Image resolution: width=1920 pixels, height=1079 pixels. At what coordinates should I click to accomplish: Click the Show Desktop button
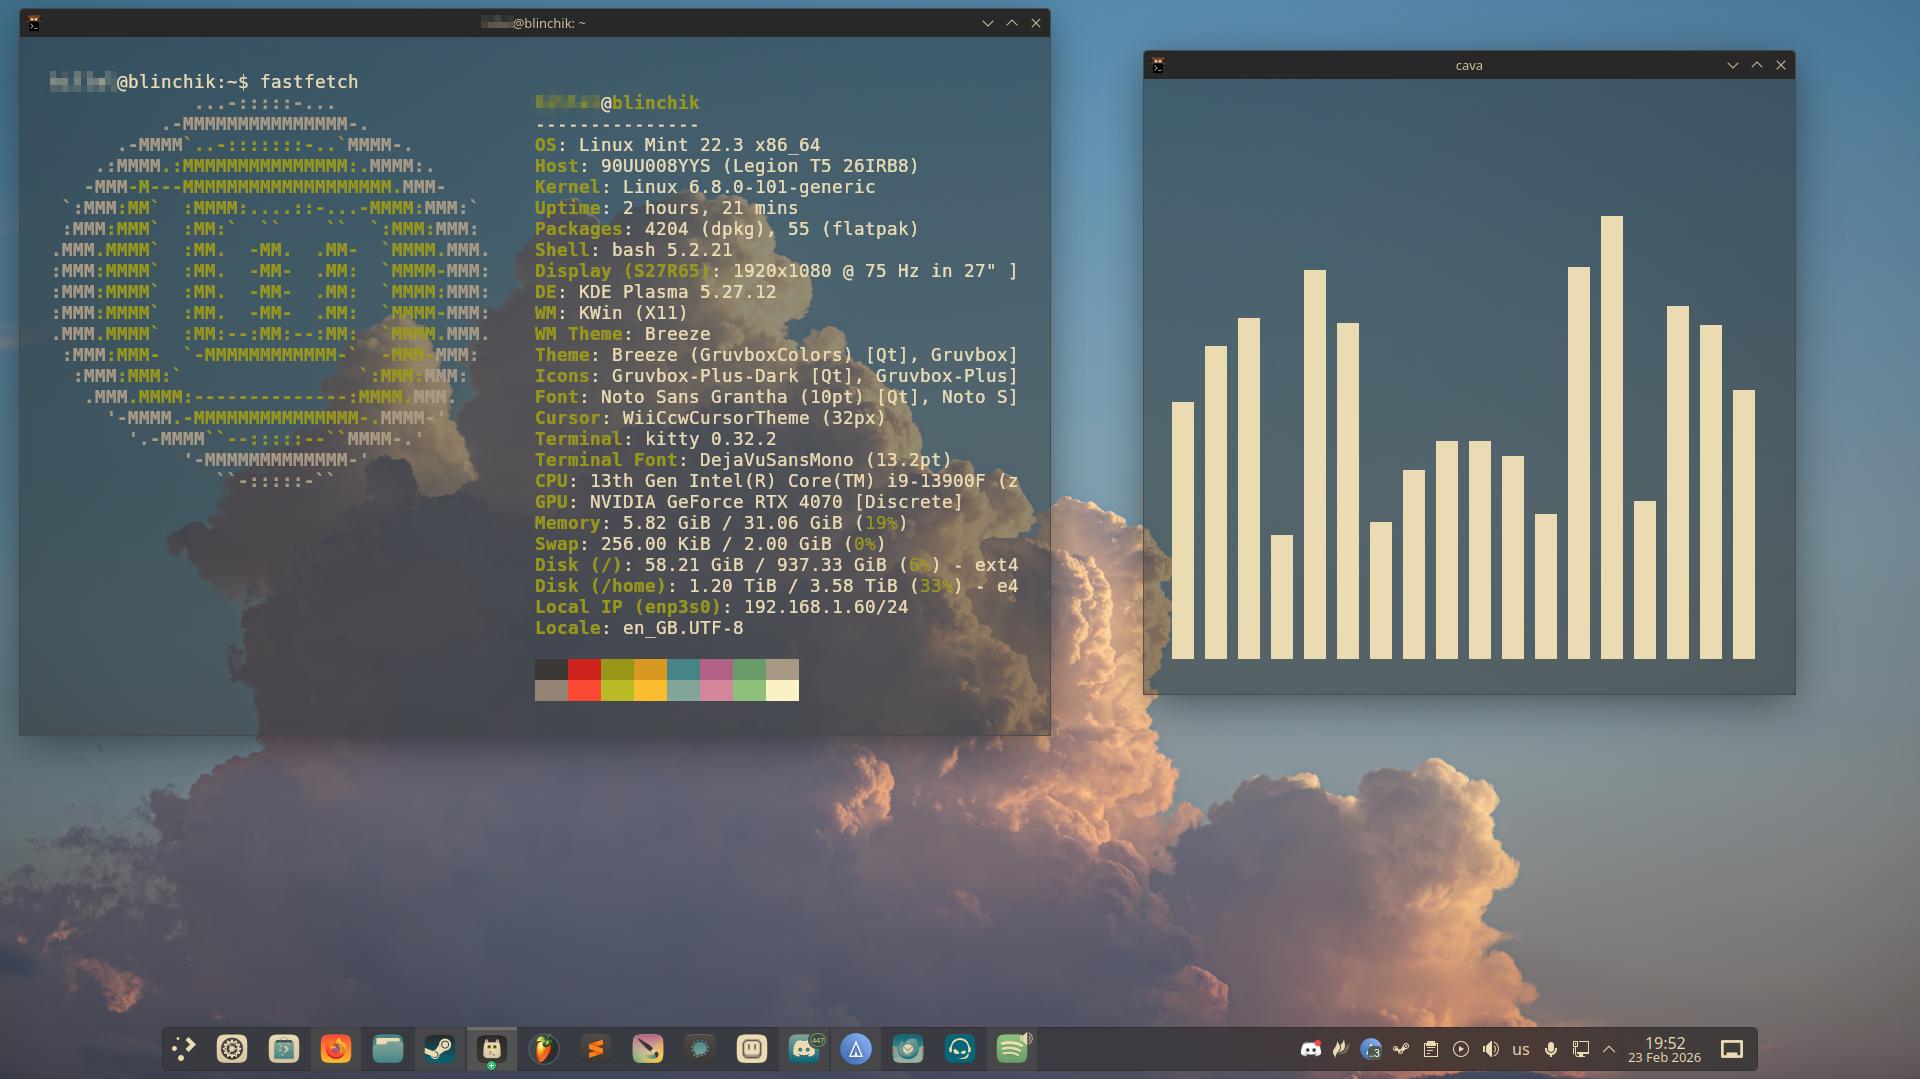coord(1732,1049)
